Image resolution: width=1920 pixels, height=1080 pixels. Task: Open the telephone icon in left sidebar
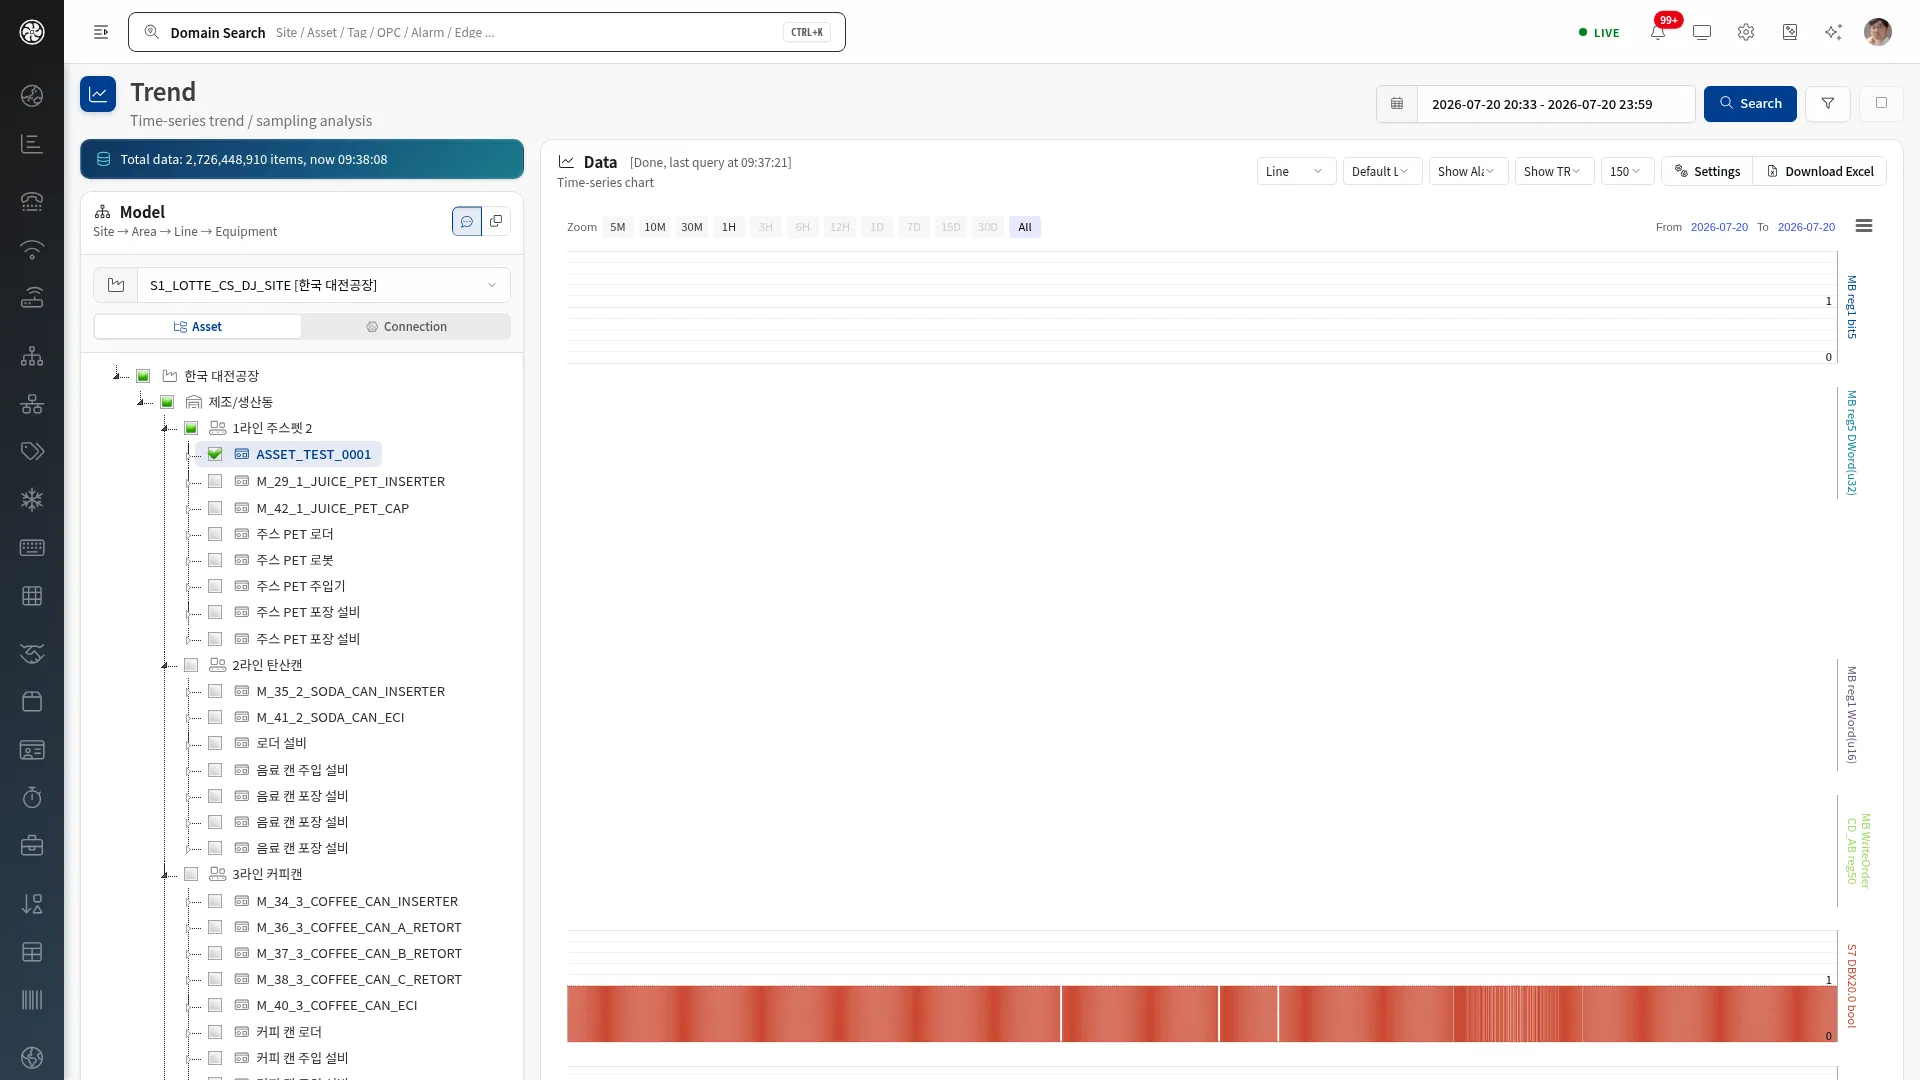click(x=32, y=201)
